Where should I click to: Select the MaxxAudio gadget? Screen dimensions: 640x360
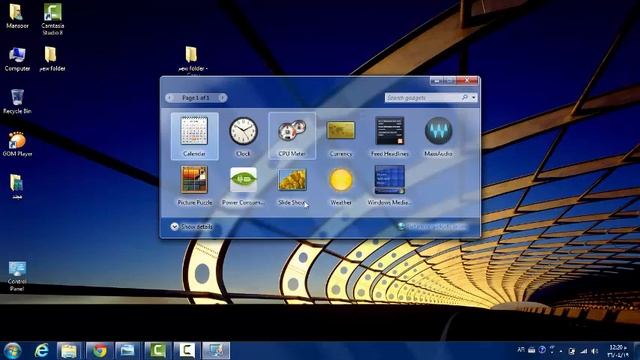pos(438,136)
